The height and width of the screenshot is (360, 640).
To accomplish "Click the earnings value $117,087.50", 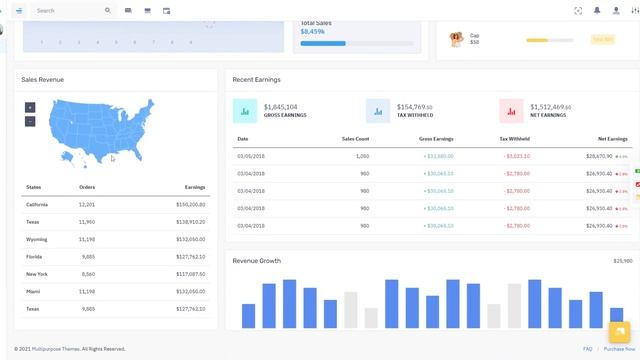I will pos(191,274).
